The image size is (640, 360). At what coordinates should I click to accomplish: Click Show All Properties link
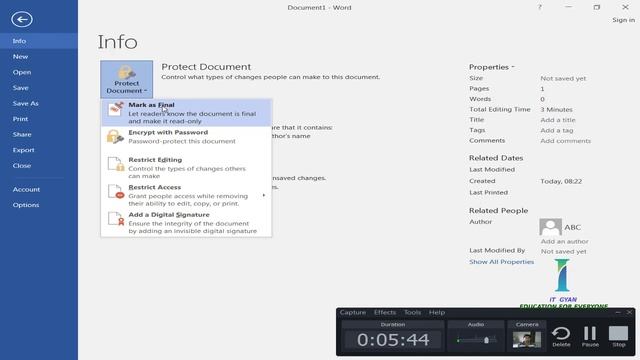click(501, 262)
